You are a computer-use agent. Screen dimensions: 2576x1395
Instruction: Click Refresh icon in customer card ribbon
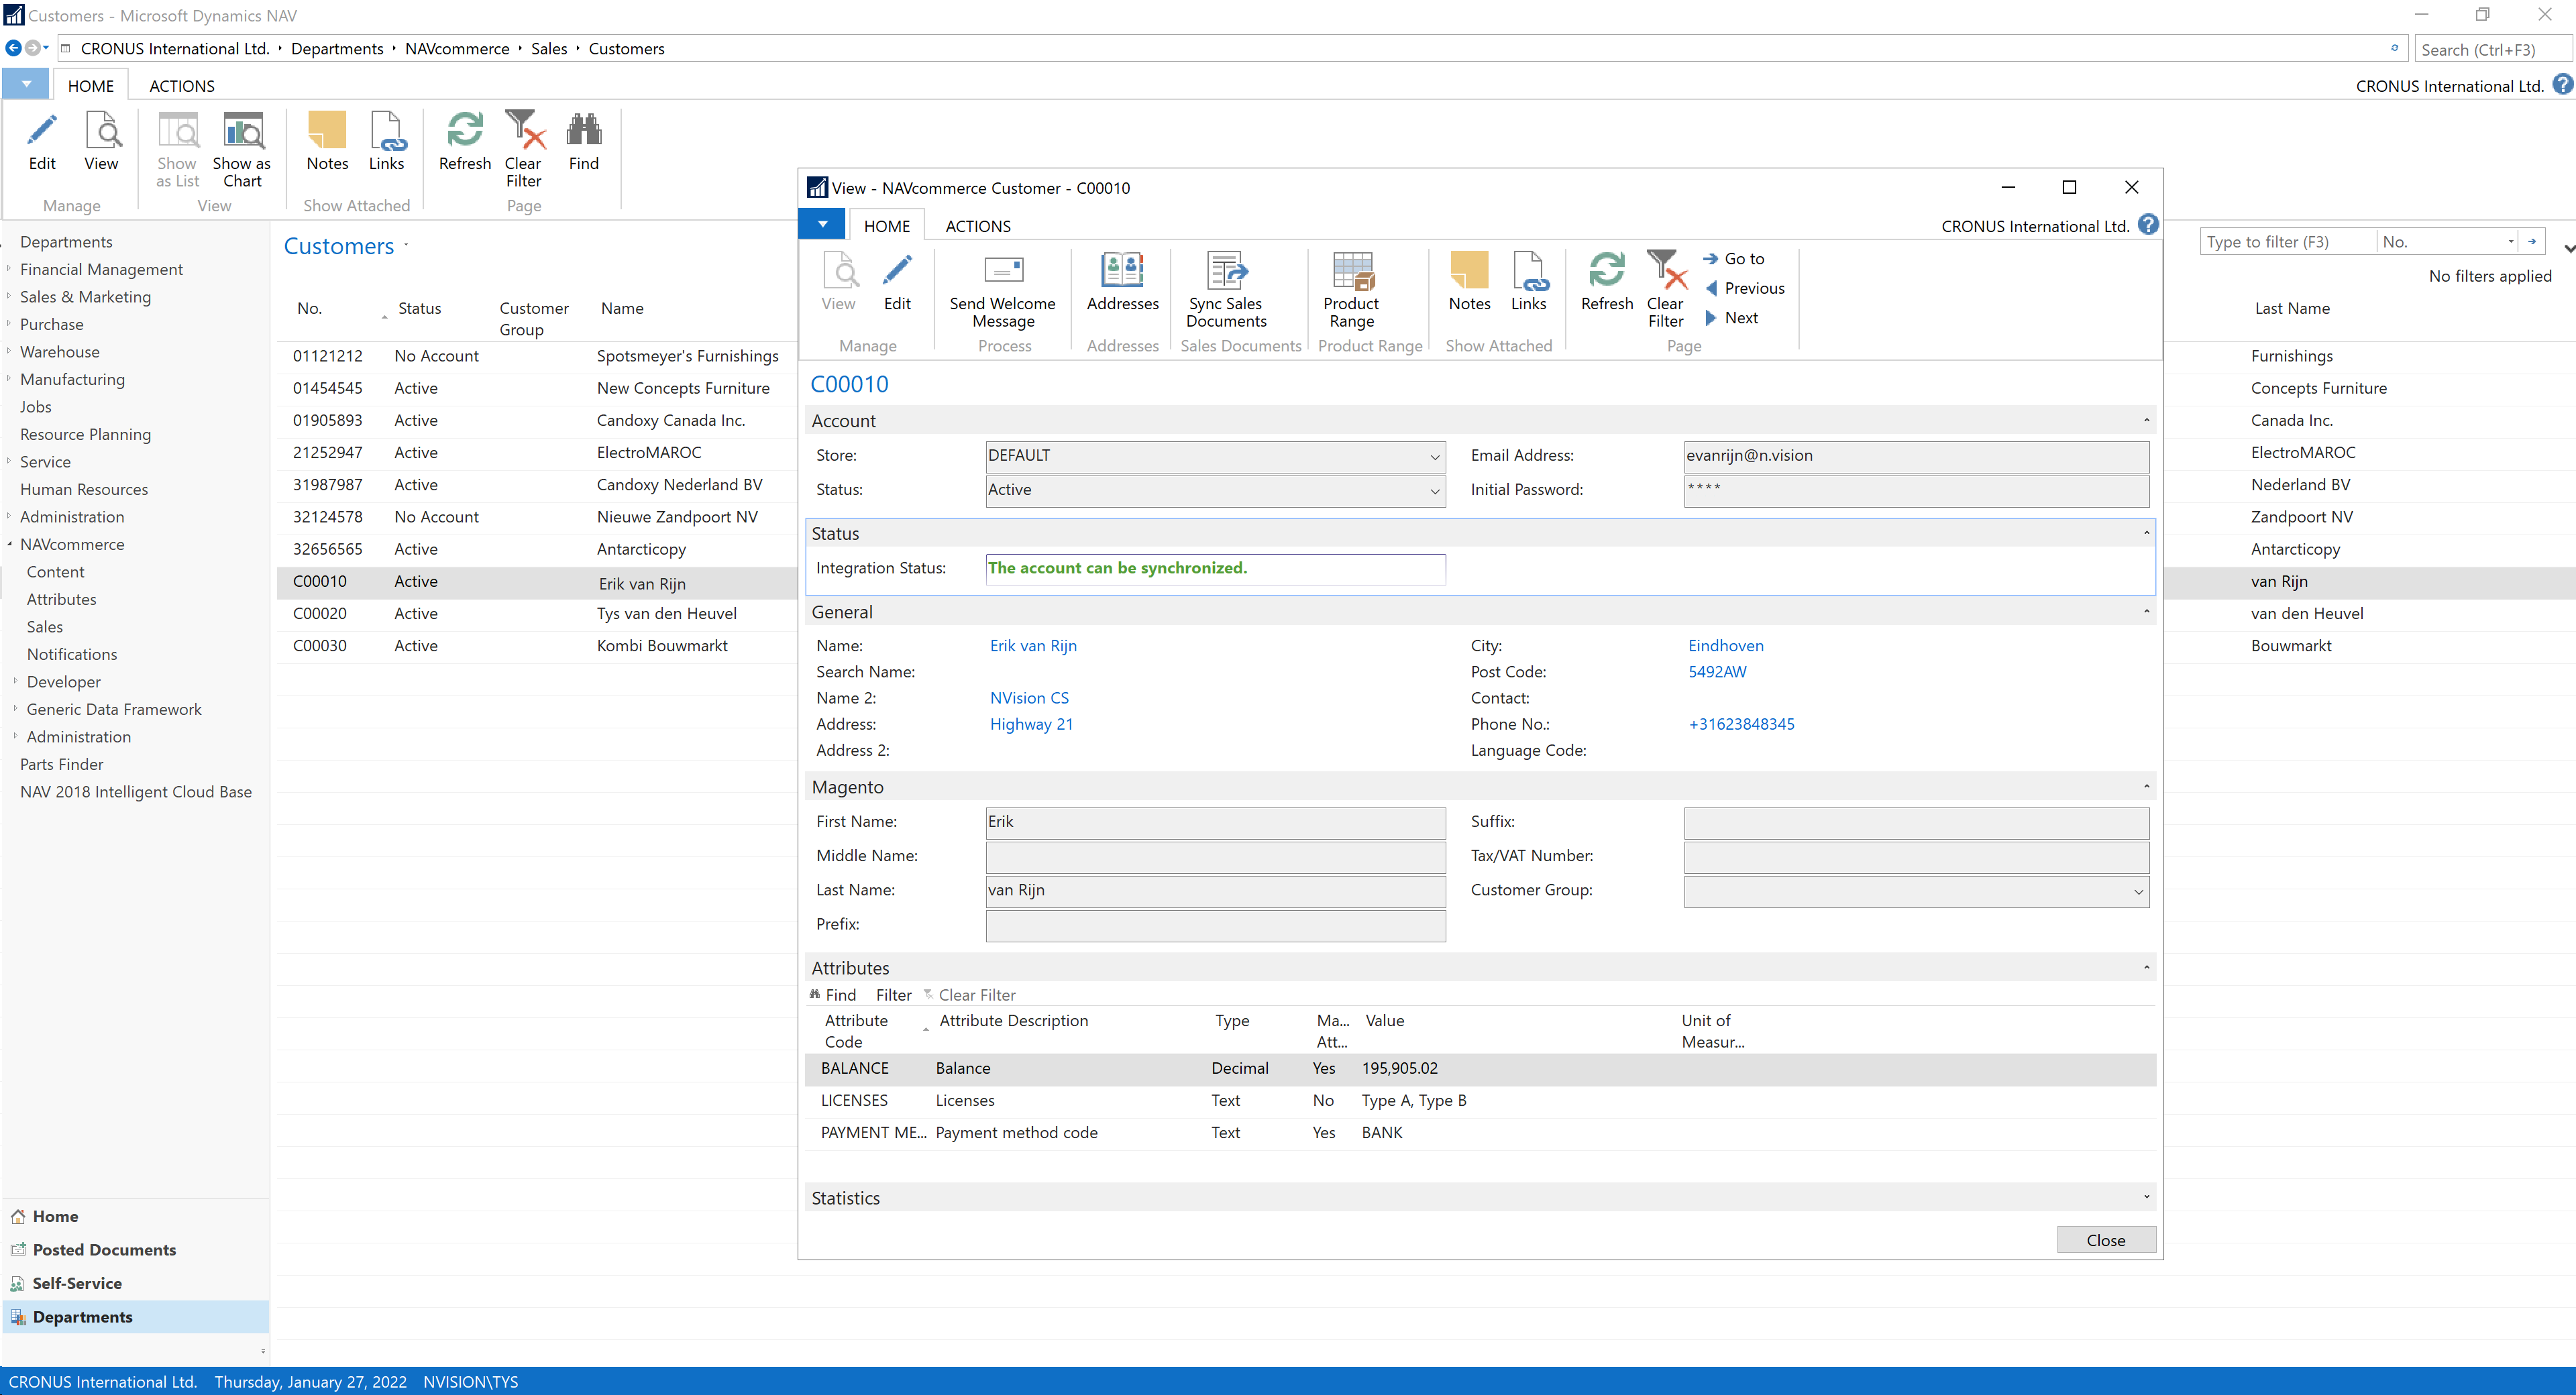point(1606,271)
